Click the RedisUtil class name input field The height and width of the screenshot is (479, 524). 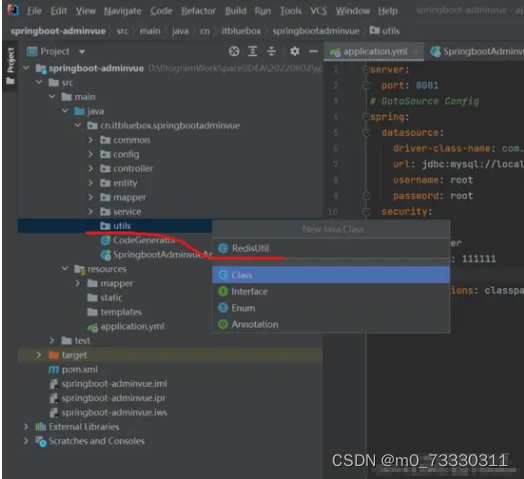[x=331, y=248]
